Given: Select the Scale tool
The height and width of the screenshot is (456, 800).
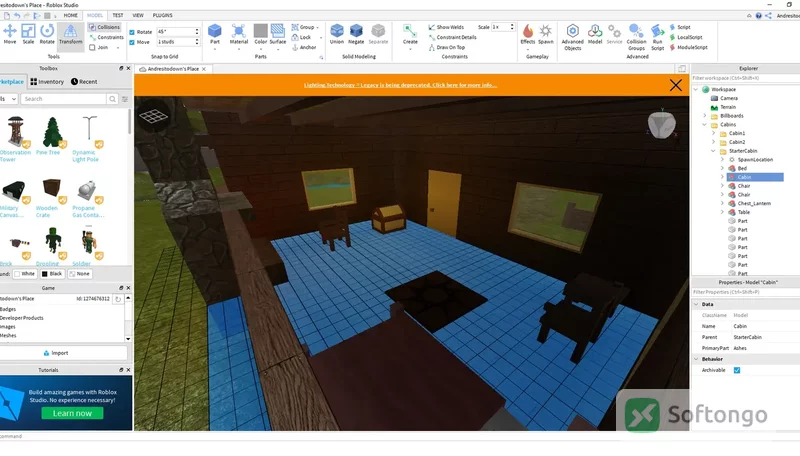Looking at the screenshot, I should click(28, 34).
